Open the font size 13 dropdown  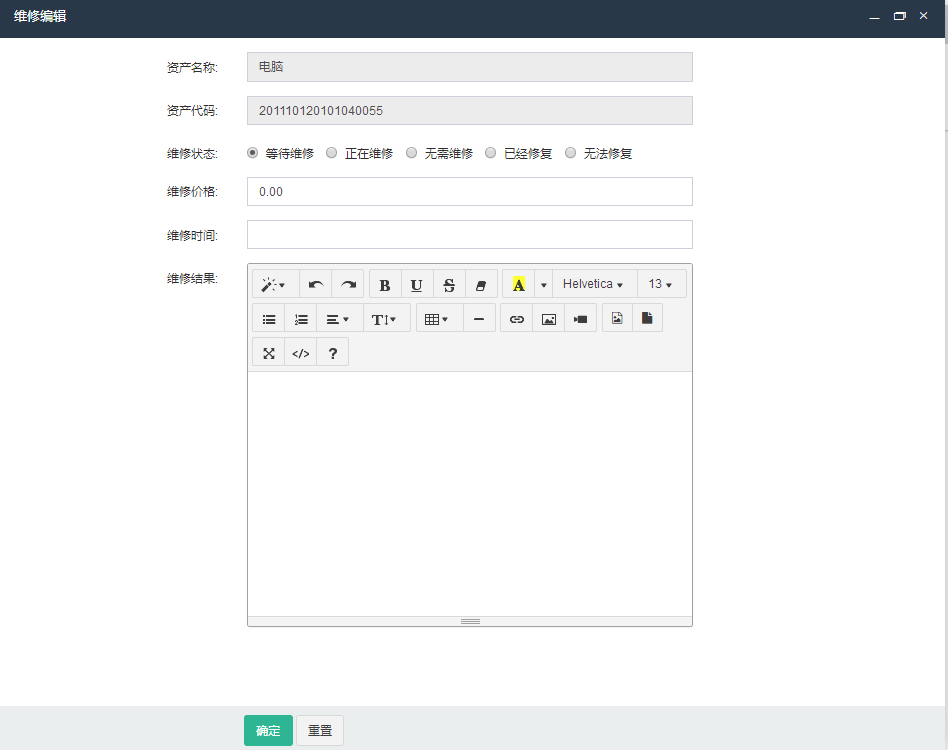click(x=661, y=285)
